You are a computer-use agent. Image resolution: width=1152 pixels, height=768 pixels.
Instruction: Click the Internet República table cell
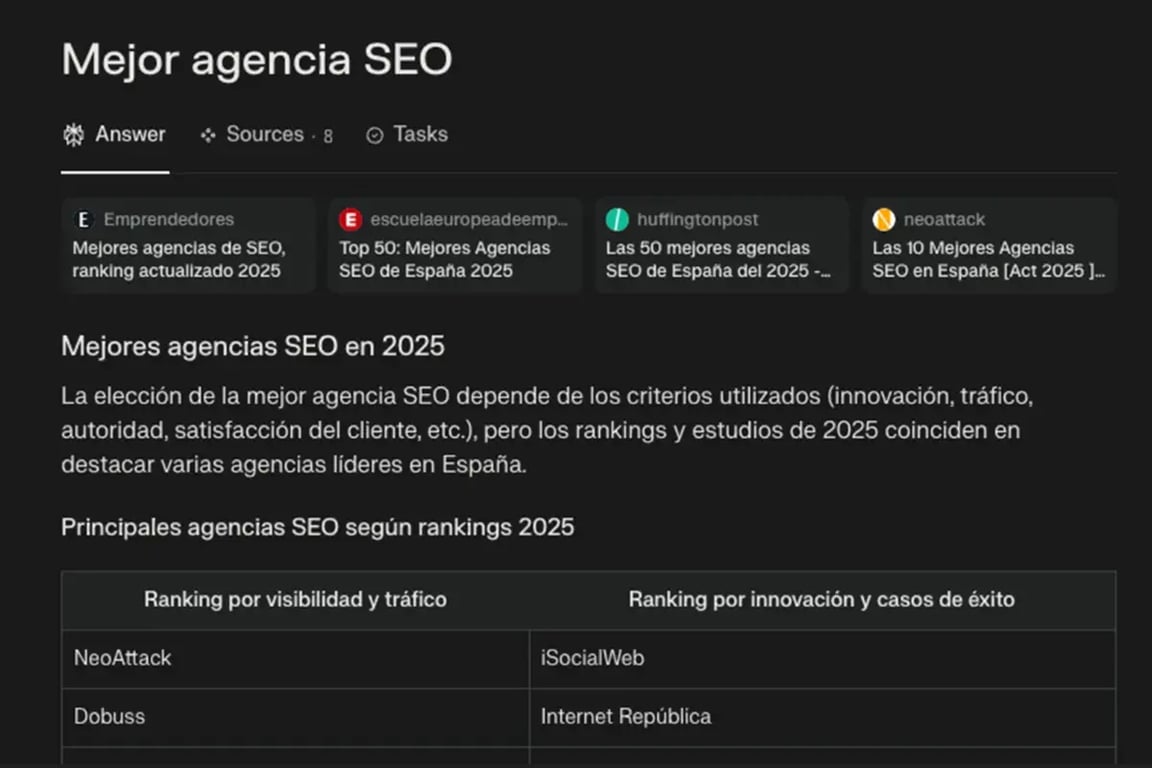(x=822, y=717)
